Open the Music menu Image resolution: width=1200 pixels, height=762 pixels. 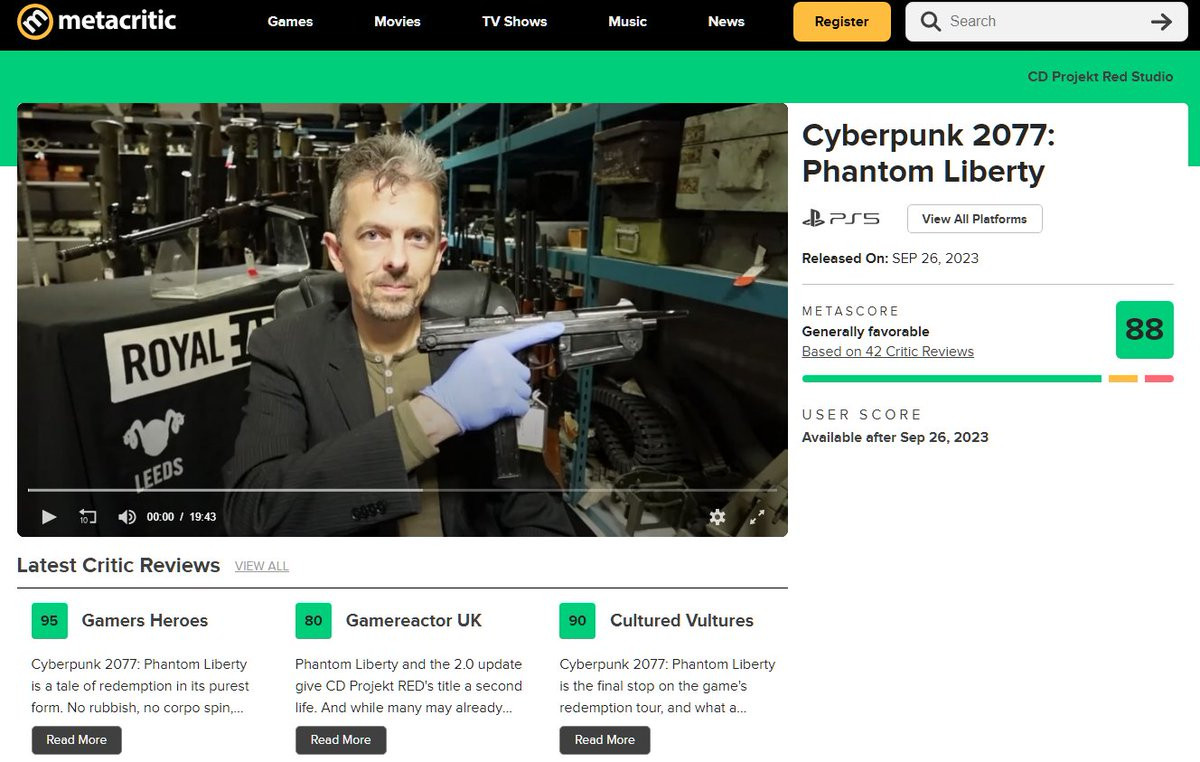point(627,21)
